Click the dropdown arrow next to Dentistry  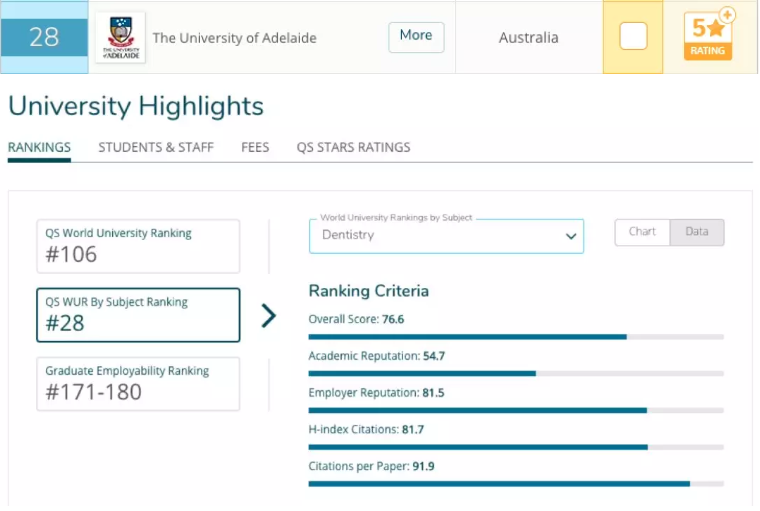571,237
